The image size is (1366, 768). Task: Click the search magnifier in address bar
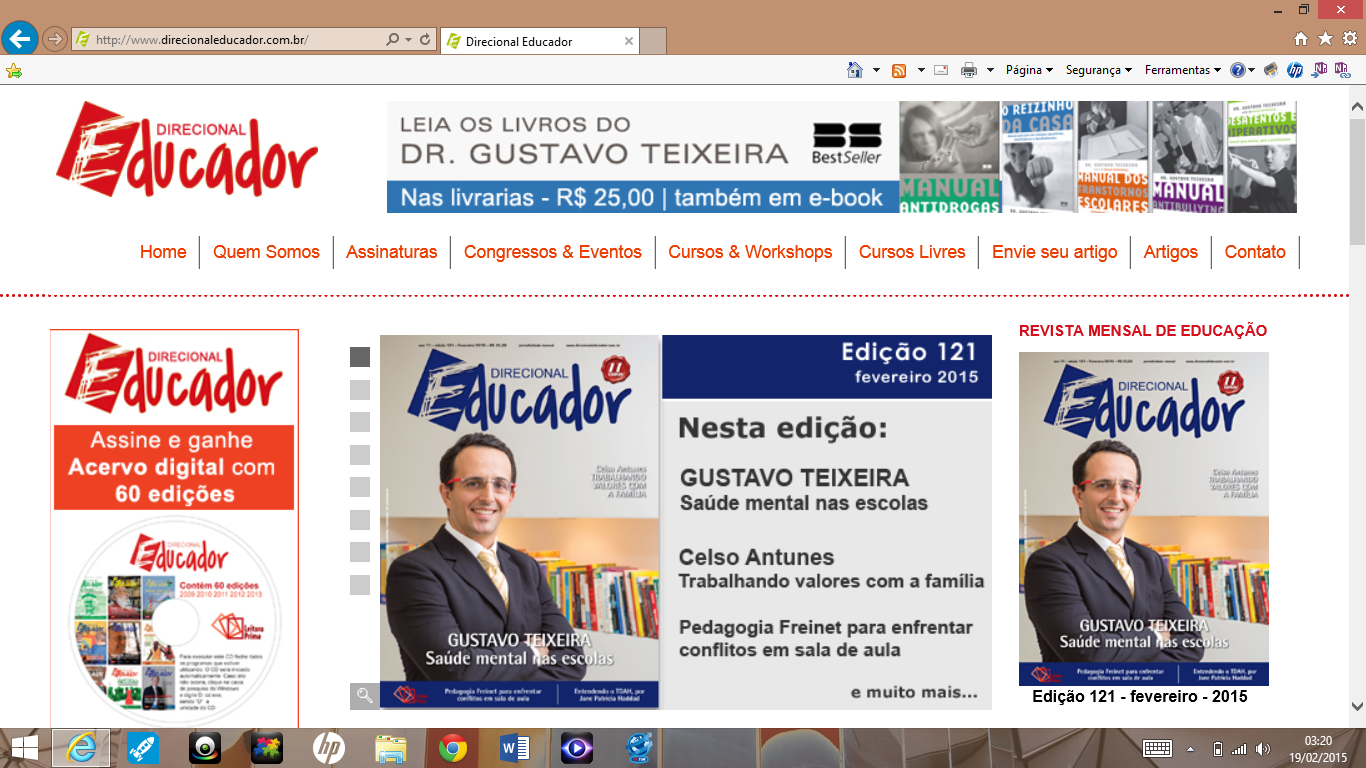[393, 40]
